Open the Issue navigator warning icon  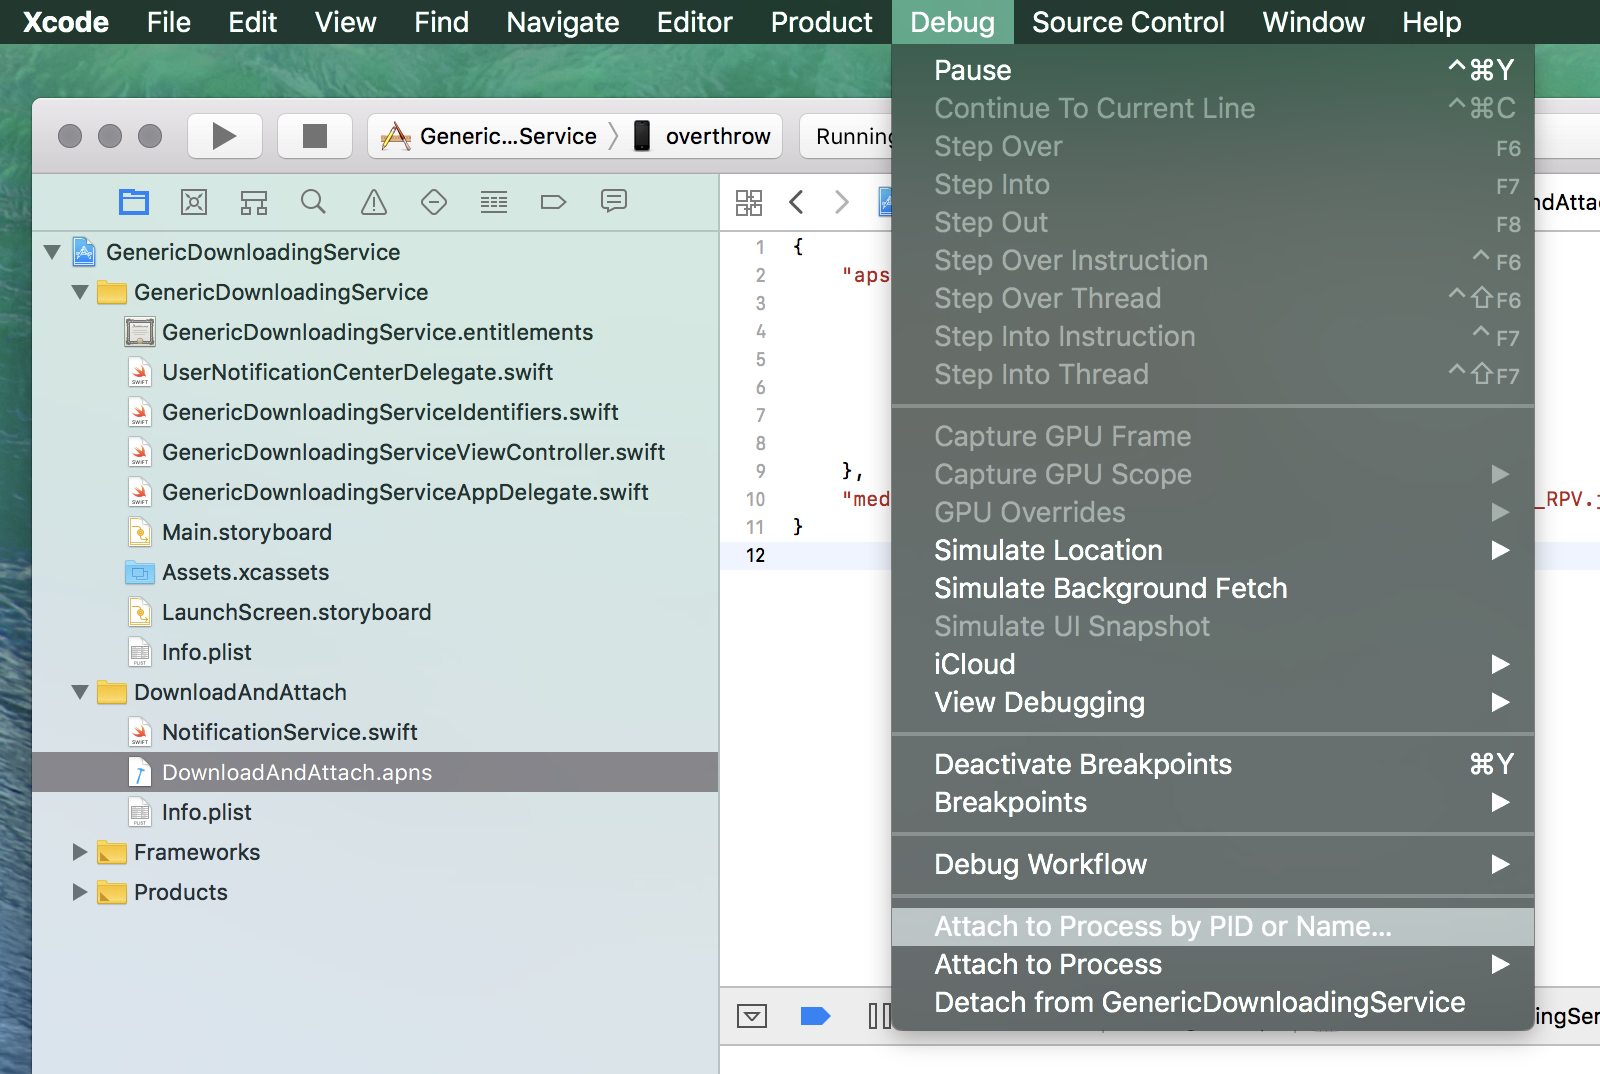click(x=374, y=202)
